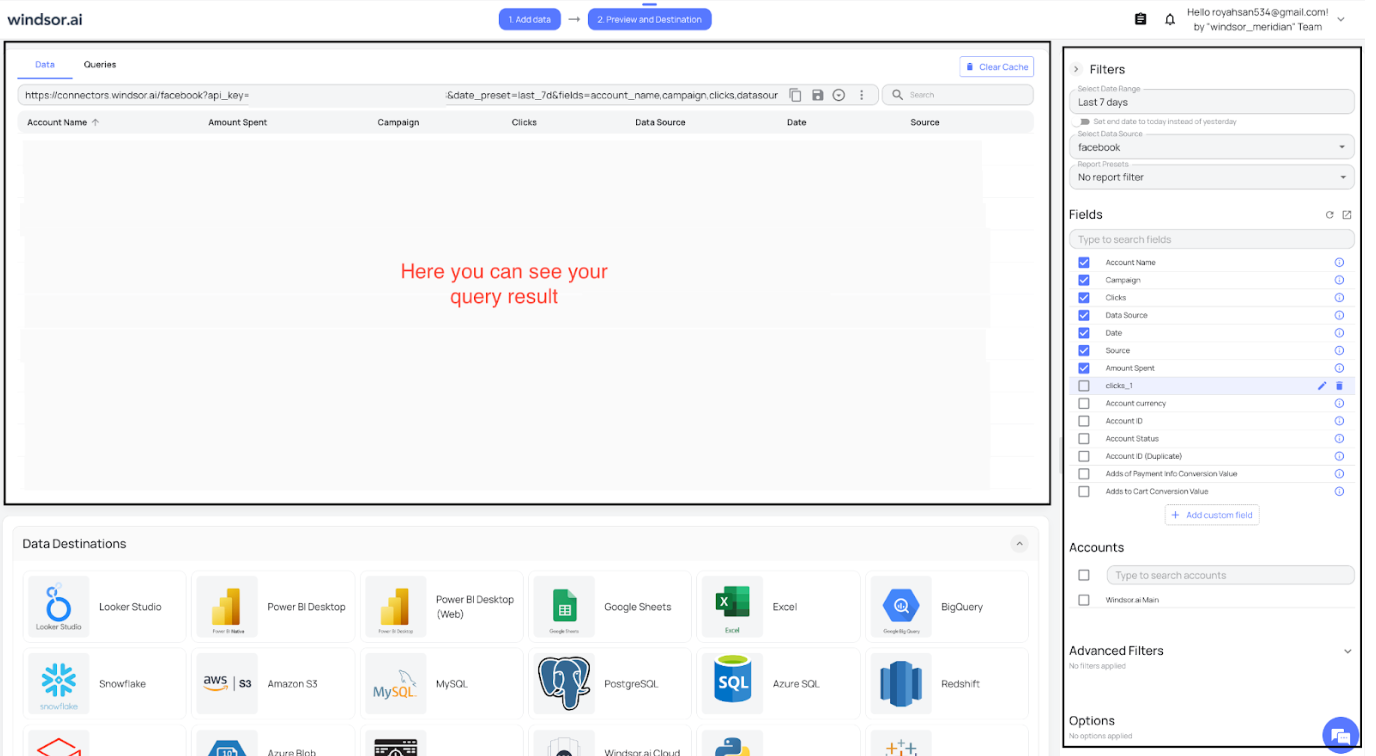Screen dimensions: 1376x756
Task: Refresh the Fields list
Action: pos(1329,215)
